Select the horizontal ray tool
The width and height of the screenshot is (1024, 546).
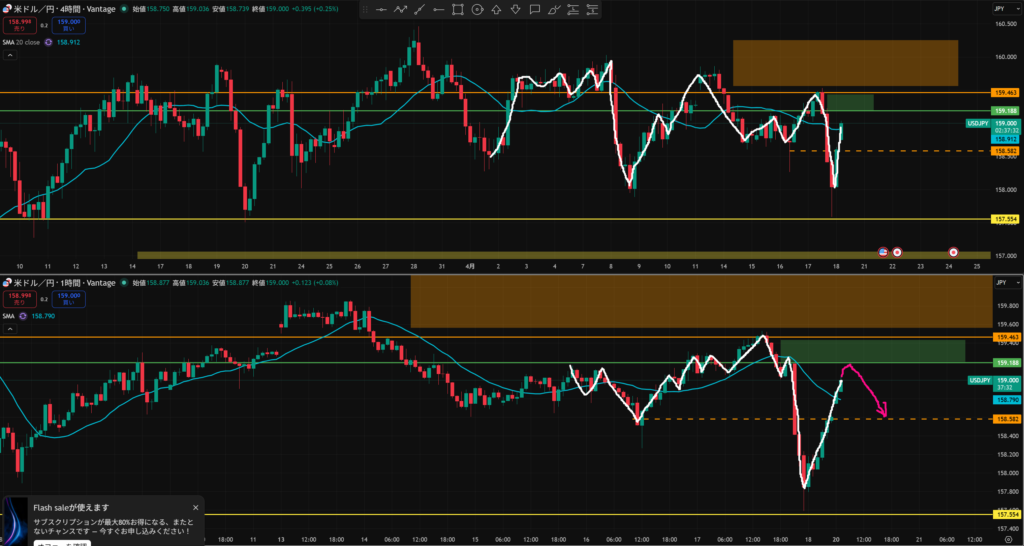[438, 10]
